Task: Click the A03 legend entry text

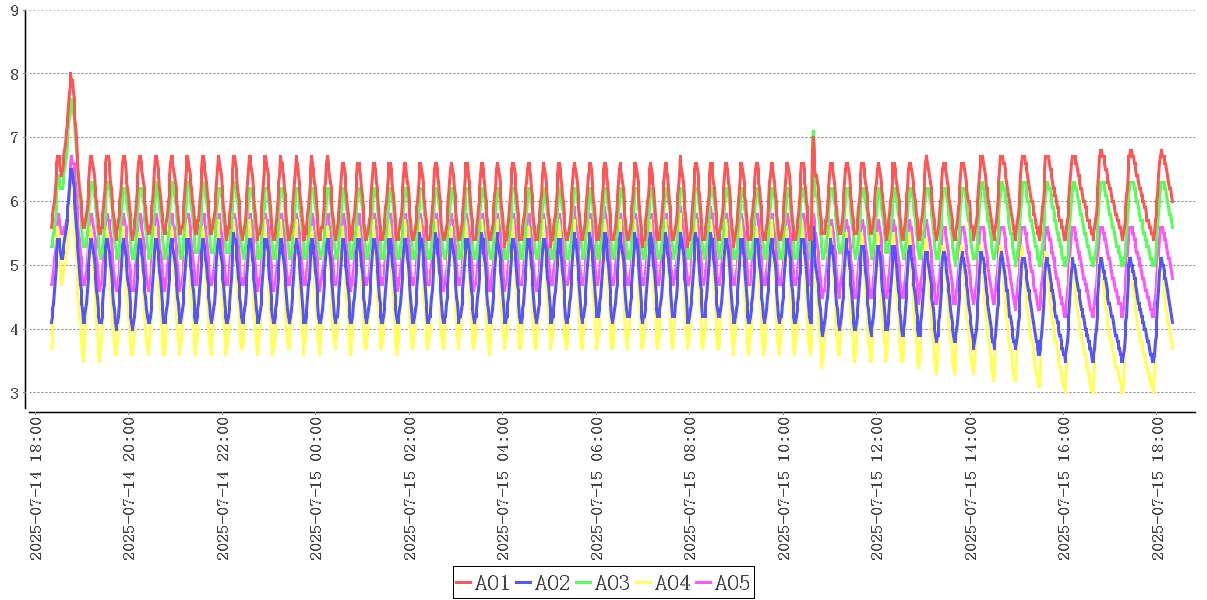Action: 612,583
